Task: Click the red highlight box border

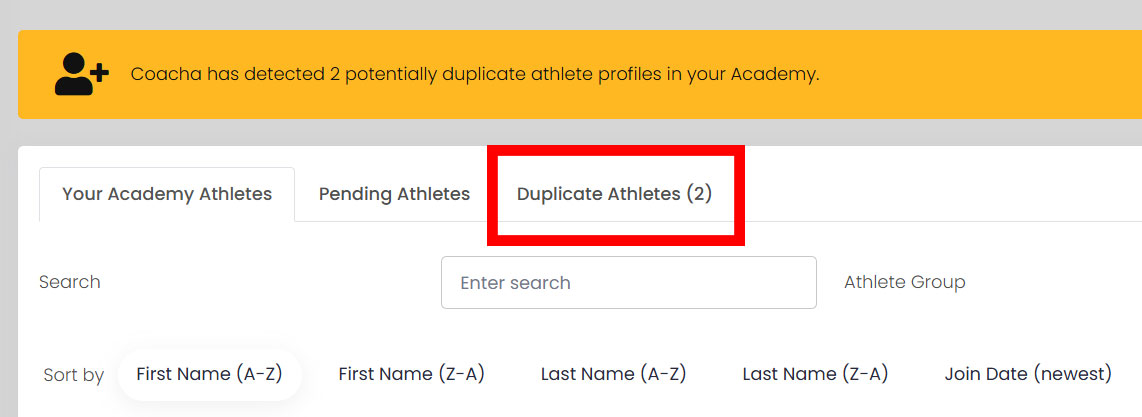Action: point(615,151)
